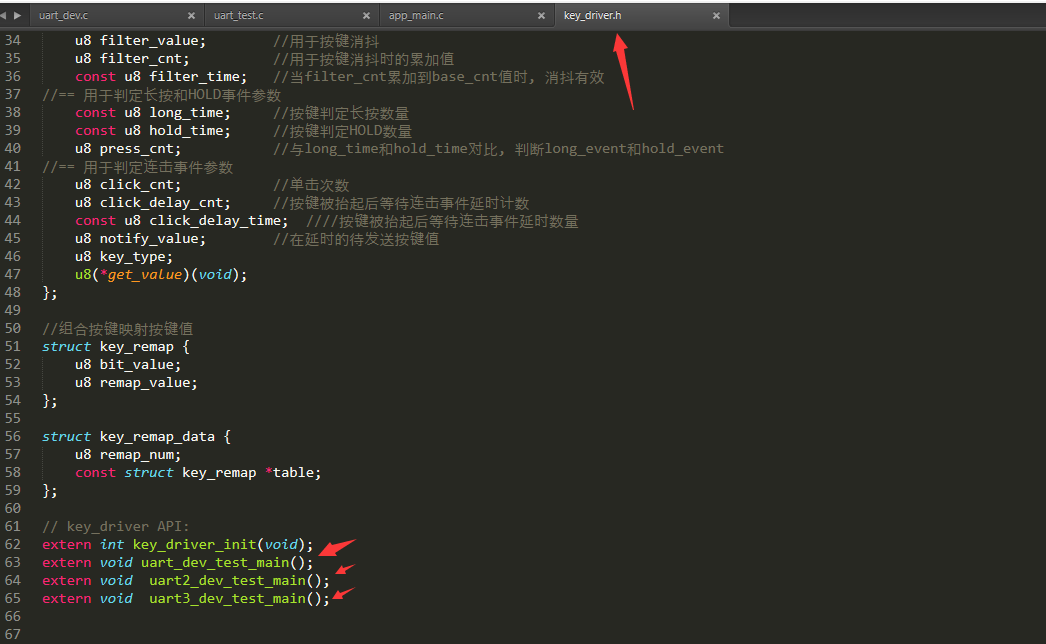Click the struct key_remap name
Screen dimensions: 1046x644
[x=136, y=346]
